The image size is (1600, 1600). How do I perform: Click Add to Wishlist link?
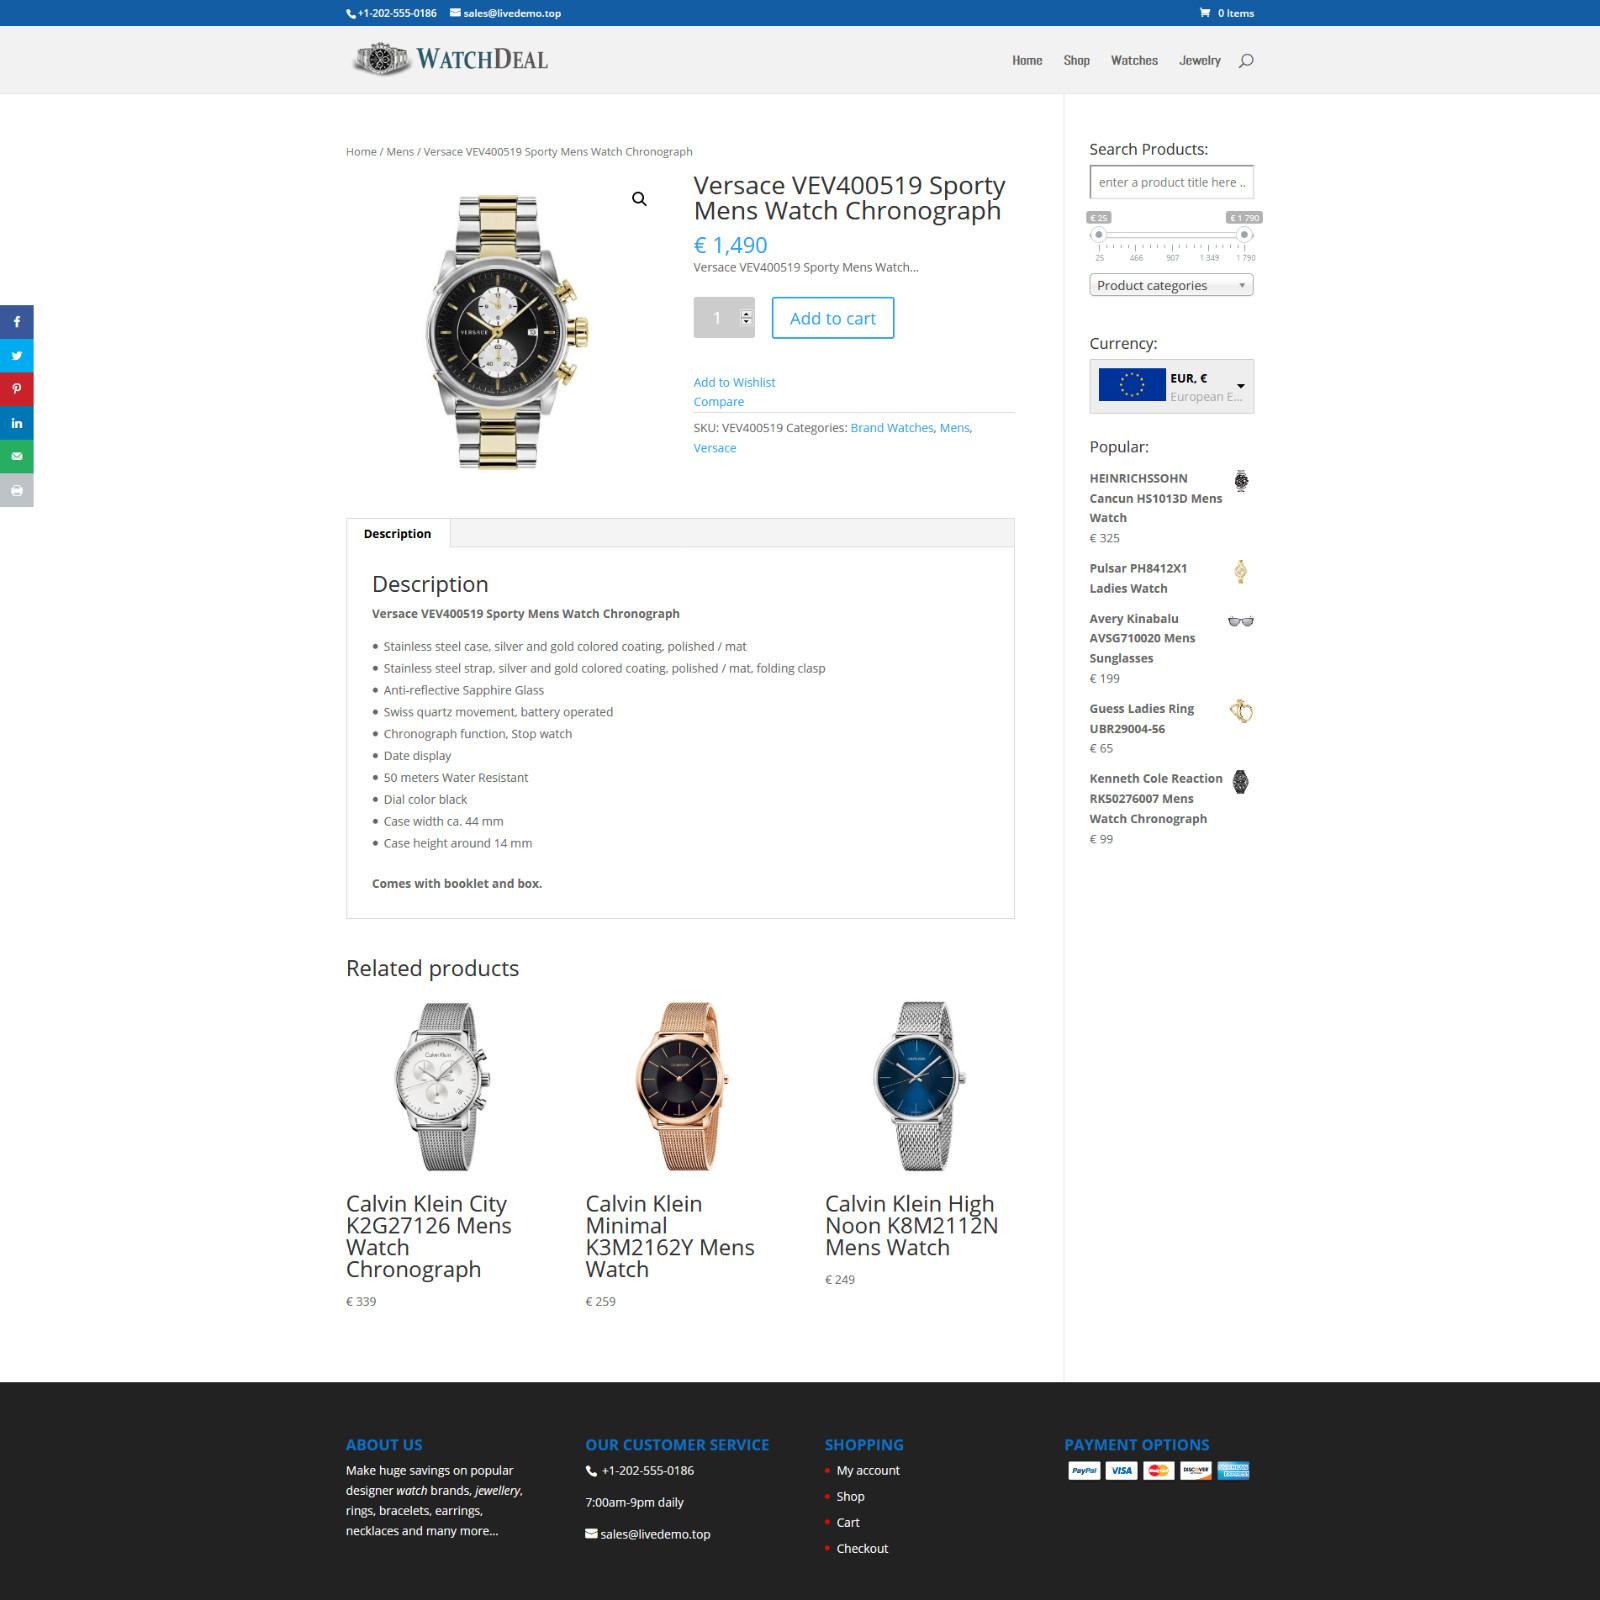(x=734, y=382)
